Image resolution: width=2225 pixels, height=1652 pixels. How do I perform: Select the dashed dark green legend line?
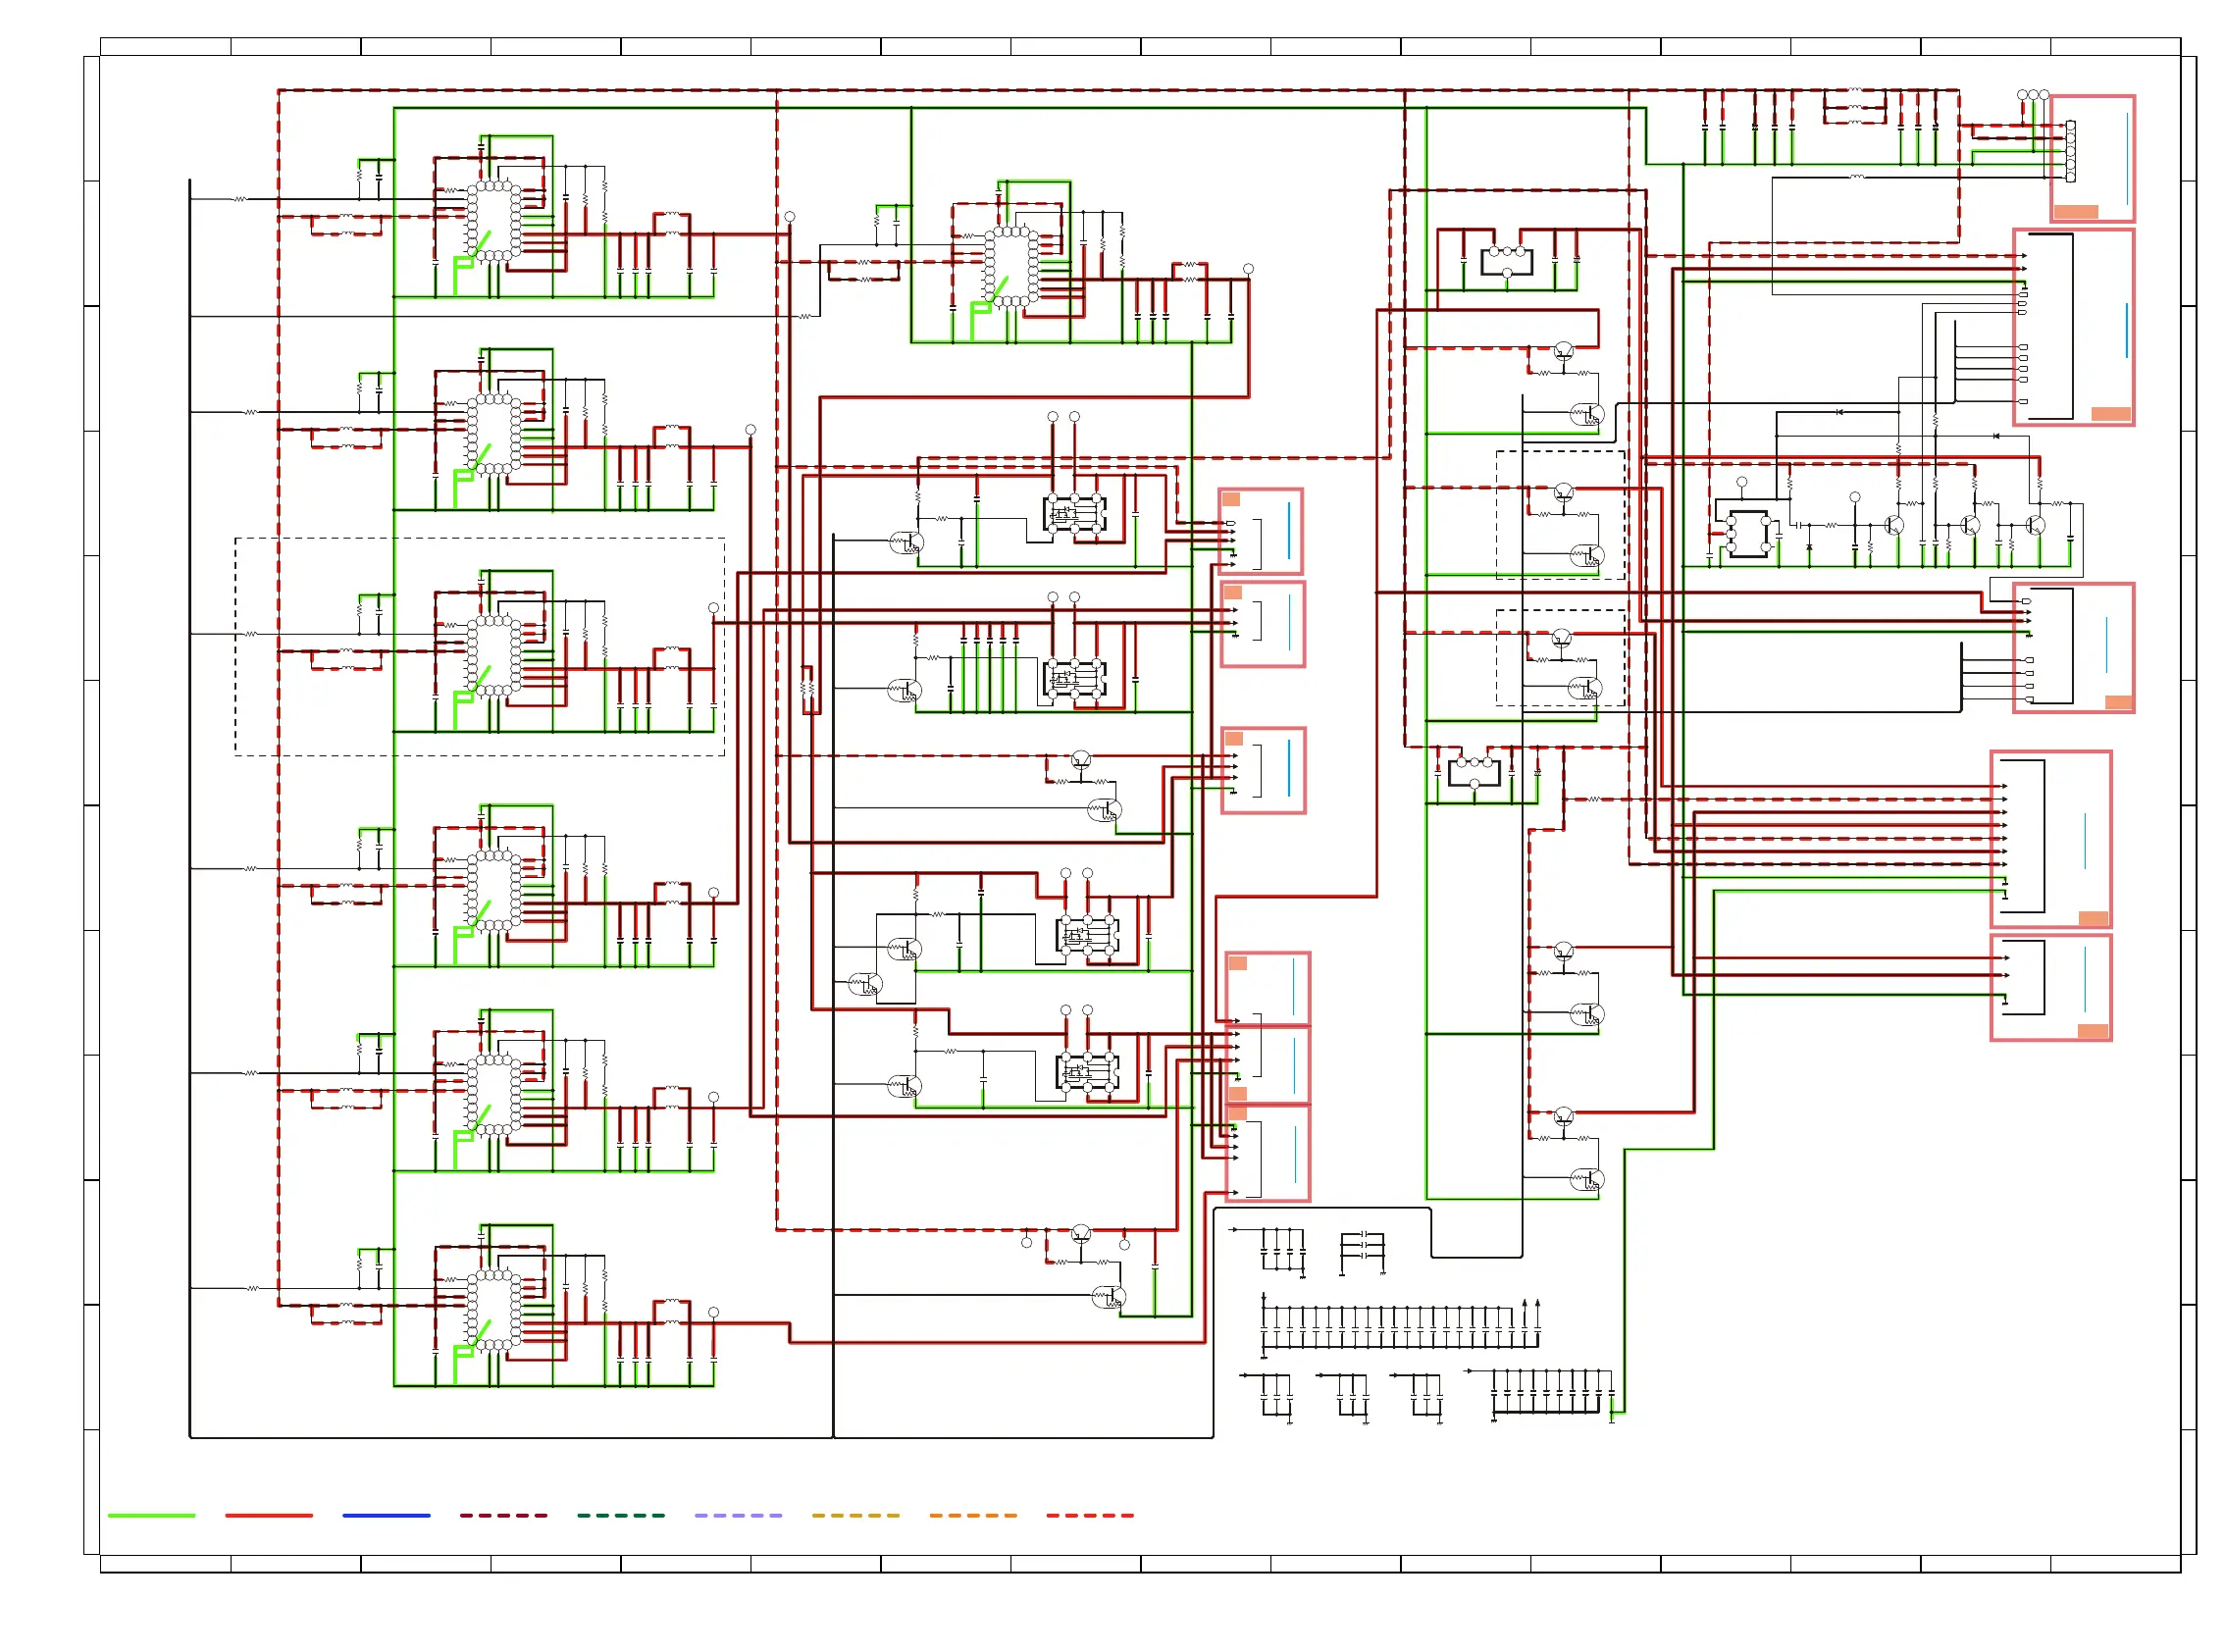pos(620,1515)
